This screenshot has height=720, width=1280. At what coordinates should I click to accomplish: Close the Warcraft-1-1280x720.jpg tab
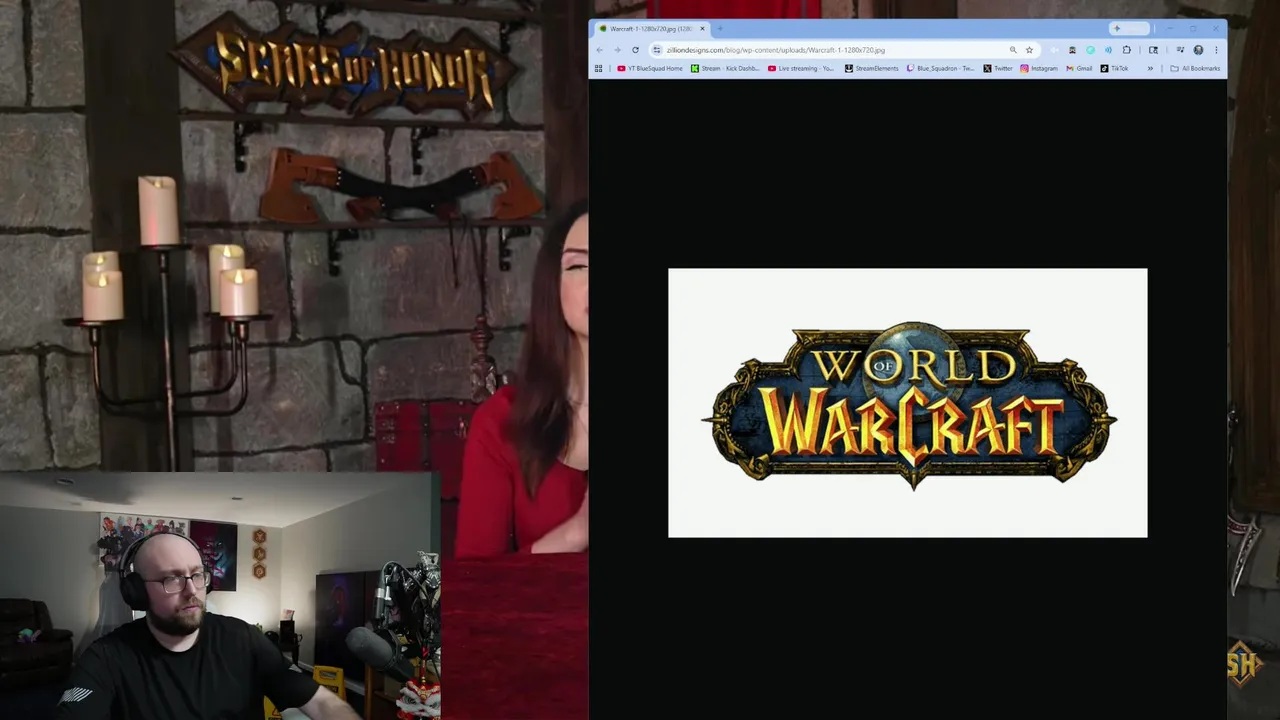click(702, 29)
